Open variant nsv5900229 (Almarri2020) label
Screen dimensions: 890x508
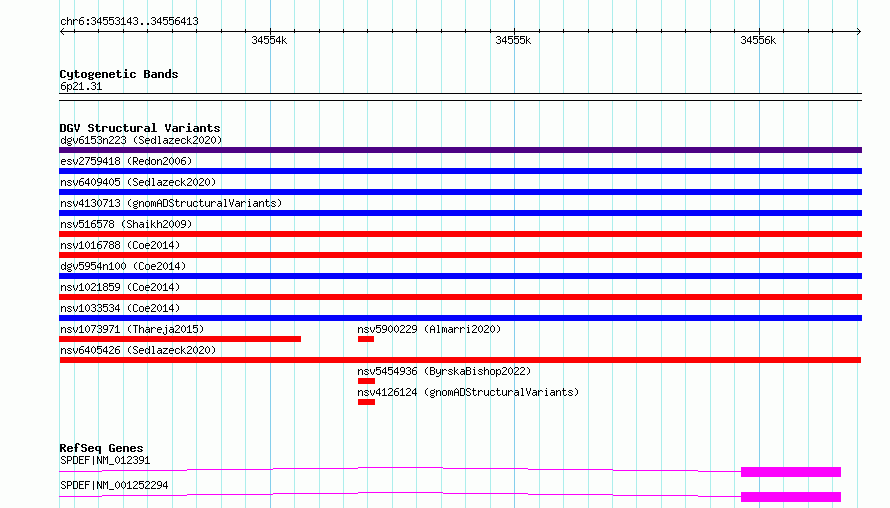click(429, 329)
